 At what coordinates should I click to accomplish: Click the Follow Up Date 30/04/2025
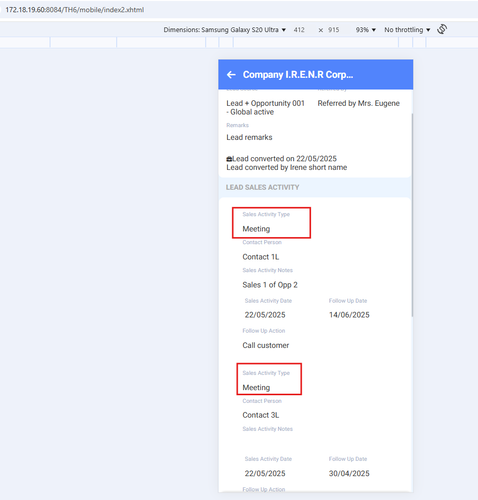[349, 474]
